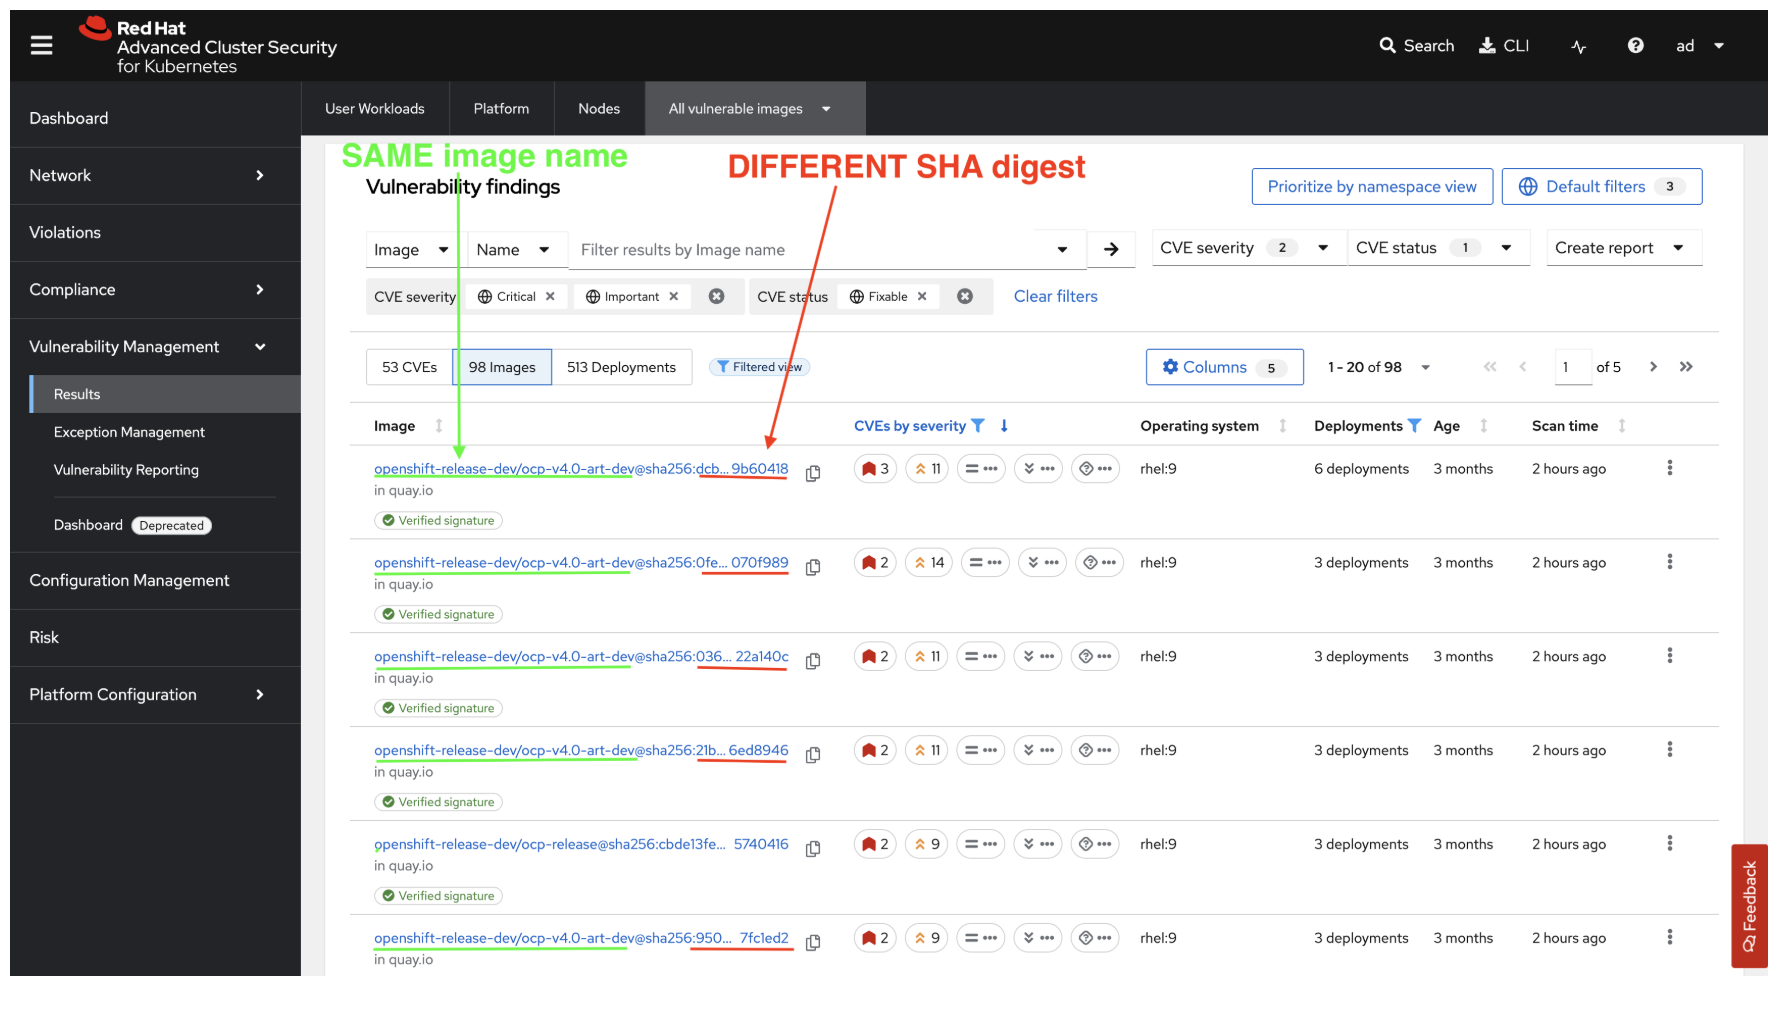This screenshot has width=1792, height=1014.
Task: Remove the Important severity filter chip
Action: (x=674, y=297)
